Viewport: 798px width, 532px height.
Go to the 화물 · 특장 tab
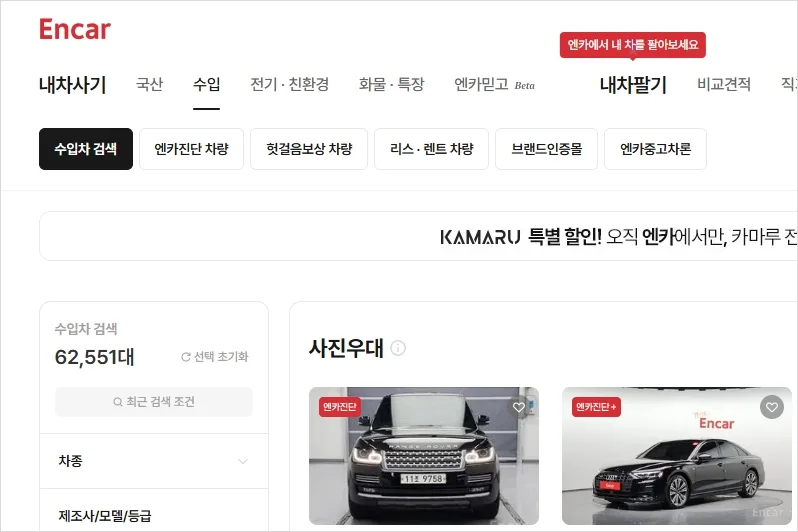click(391, 84)
